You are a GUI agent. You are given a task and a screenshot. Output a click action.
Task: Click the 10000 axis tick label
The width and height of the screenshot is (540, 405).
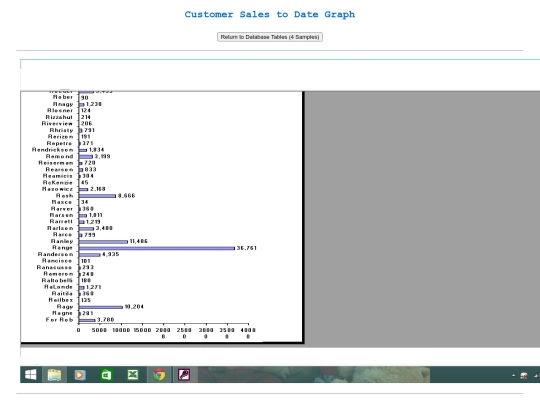[x=121, y=330]
